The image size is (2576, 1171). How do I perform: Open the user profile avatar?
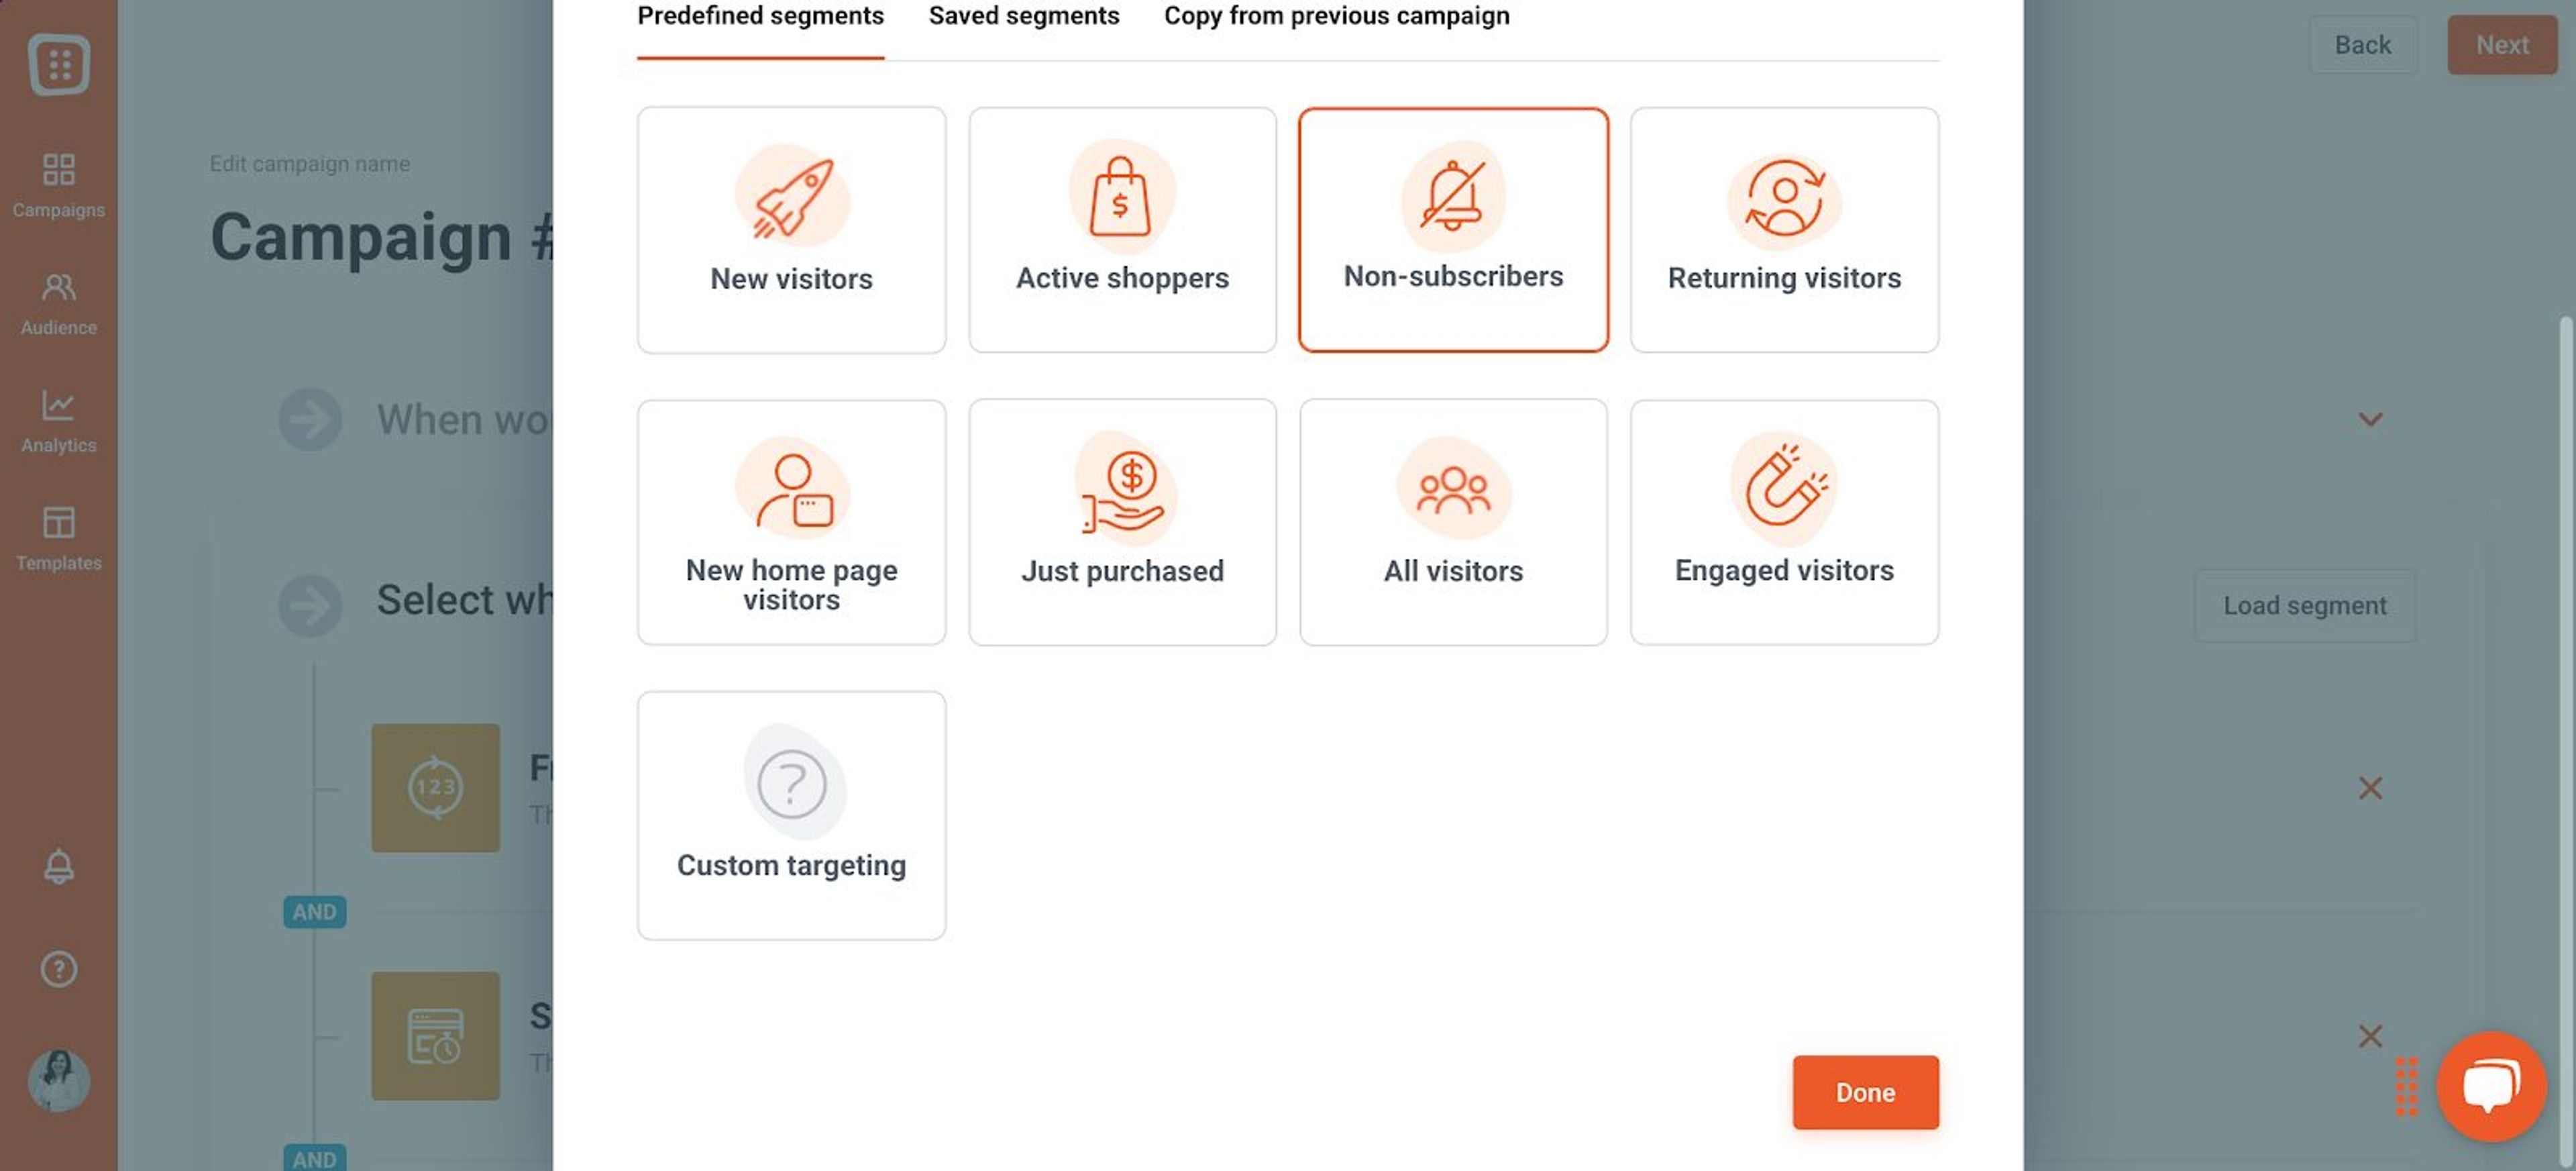(59, 1080)
